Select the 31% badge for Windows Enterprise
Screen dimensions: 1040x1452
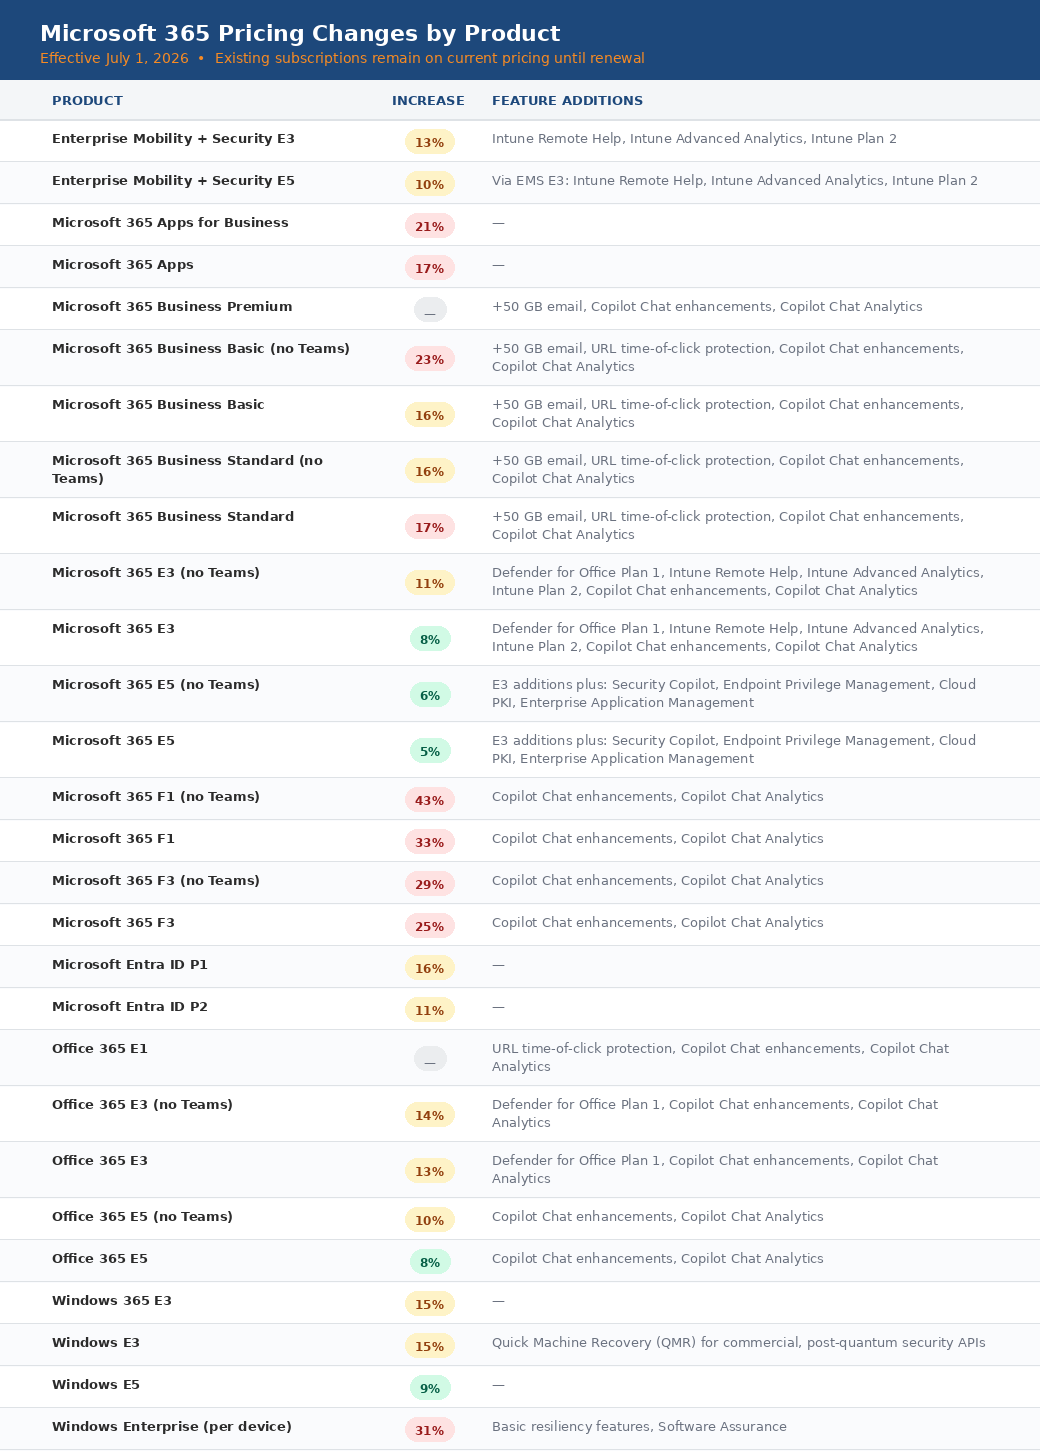pyautogui.click(x=430, y=1430)
